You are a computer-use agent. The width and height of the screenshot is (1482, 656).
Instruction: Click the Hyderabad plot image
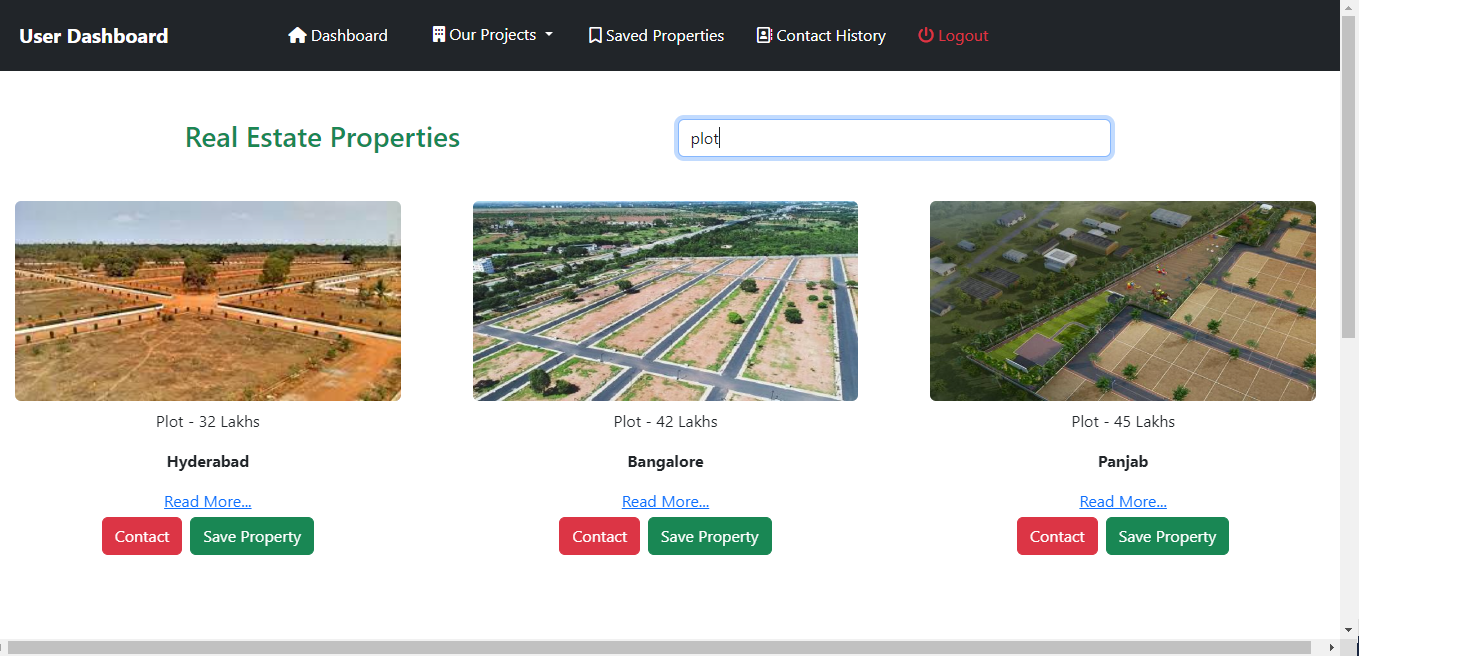207,300
